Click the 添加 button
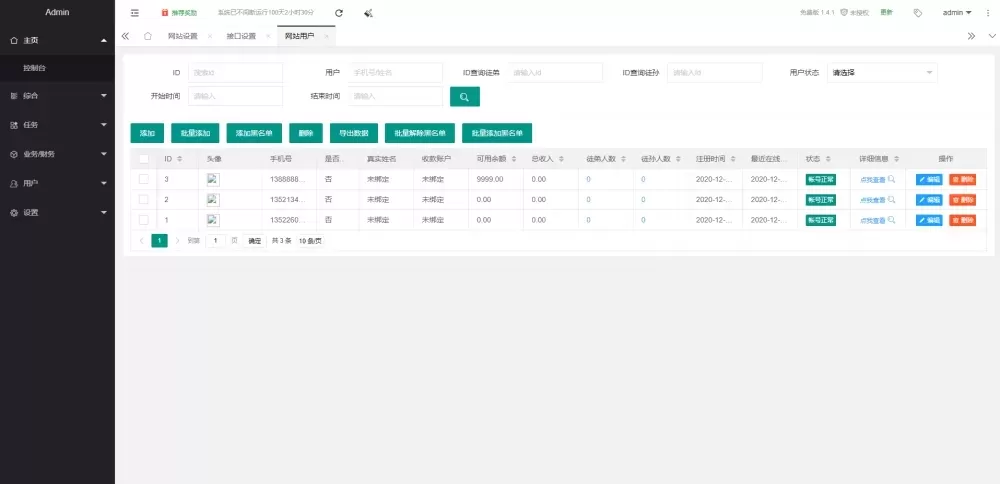This screenshot has height=484, width=1000. pyautogui.click(x=147, y=133)
